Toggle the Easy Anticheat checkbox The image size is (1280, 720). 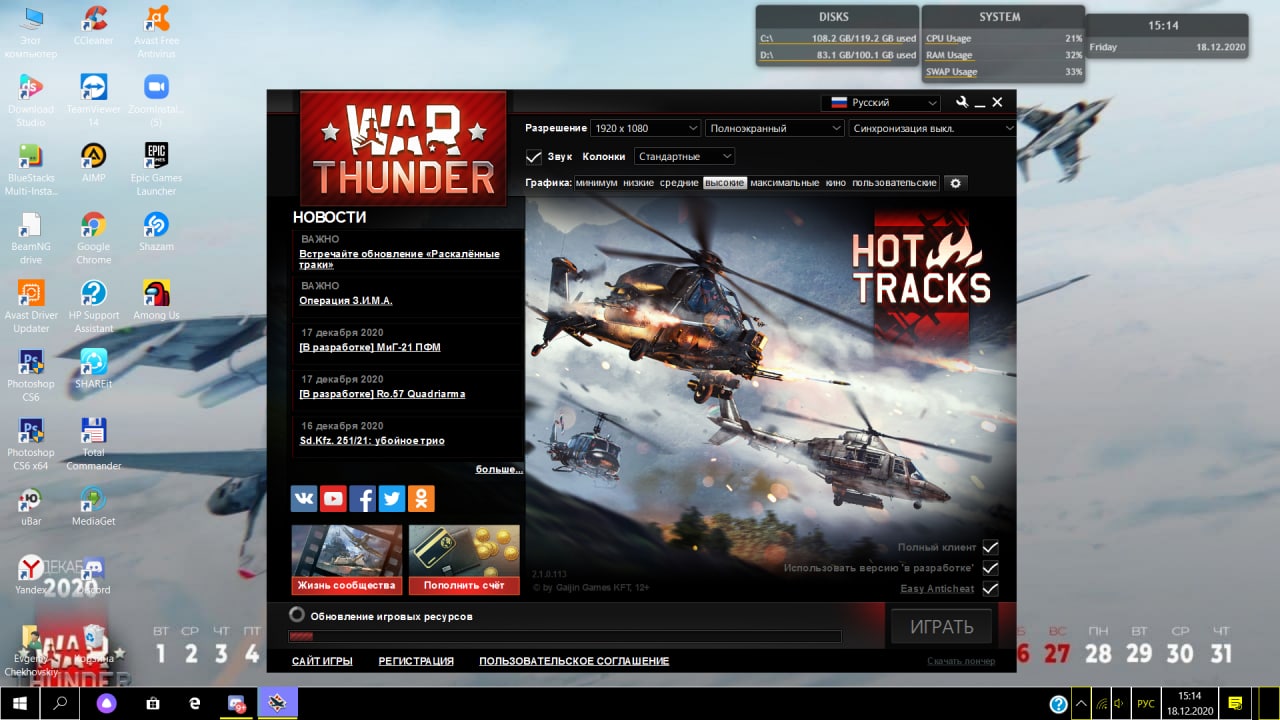tap(990, 588)
